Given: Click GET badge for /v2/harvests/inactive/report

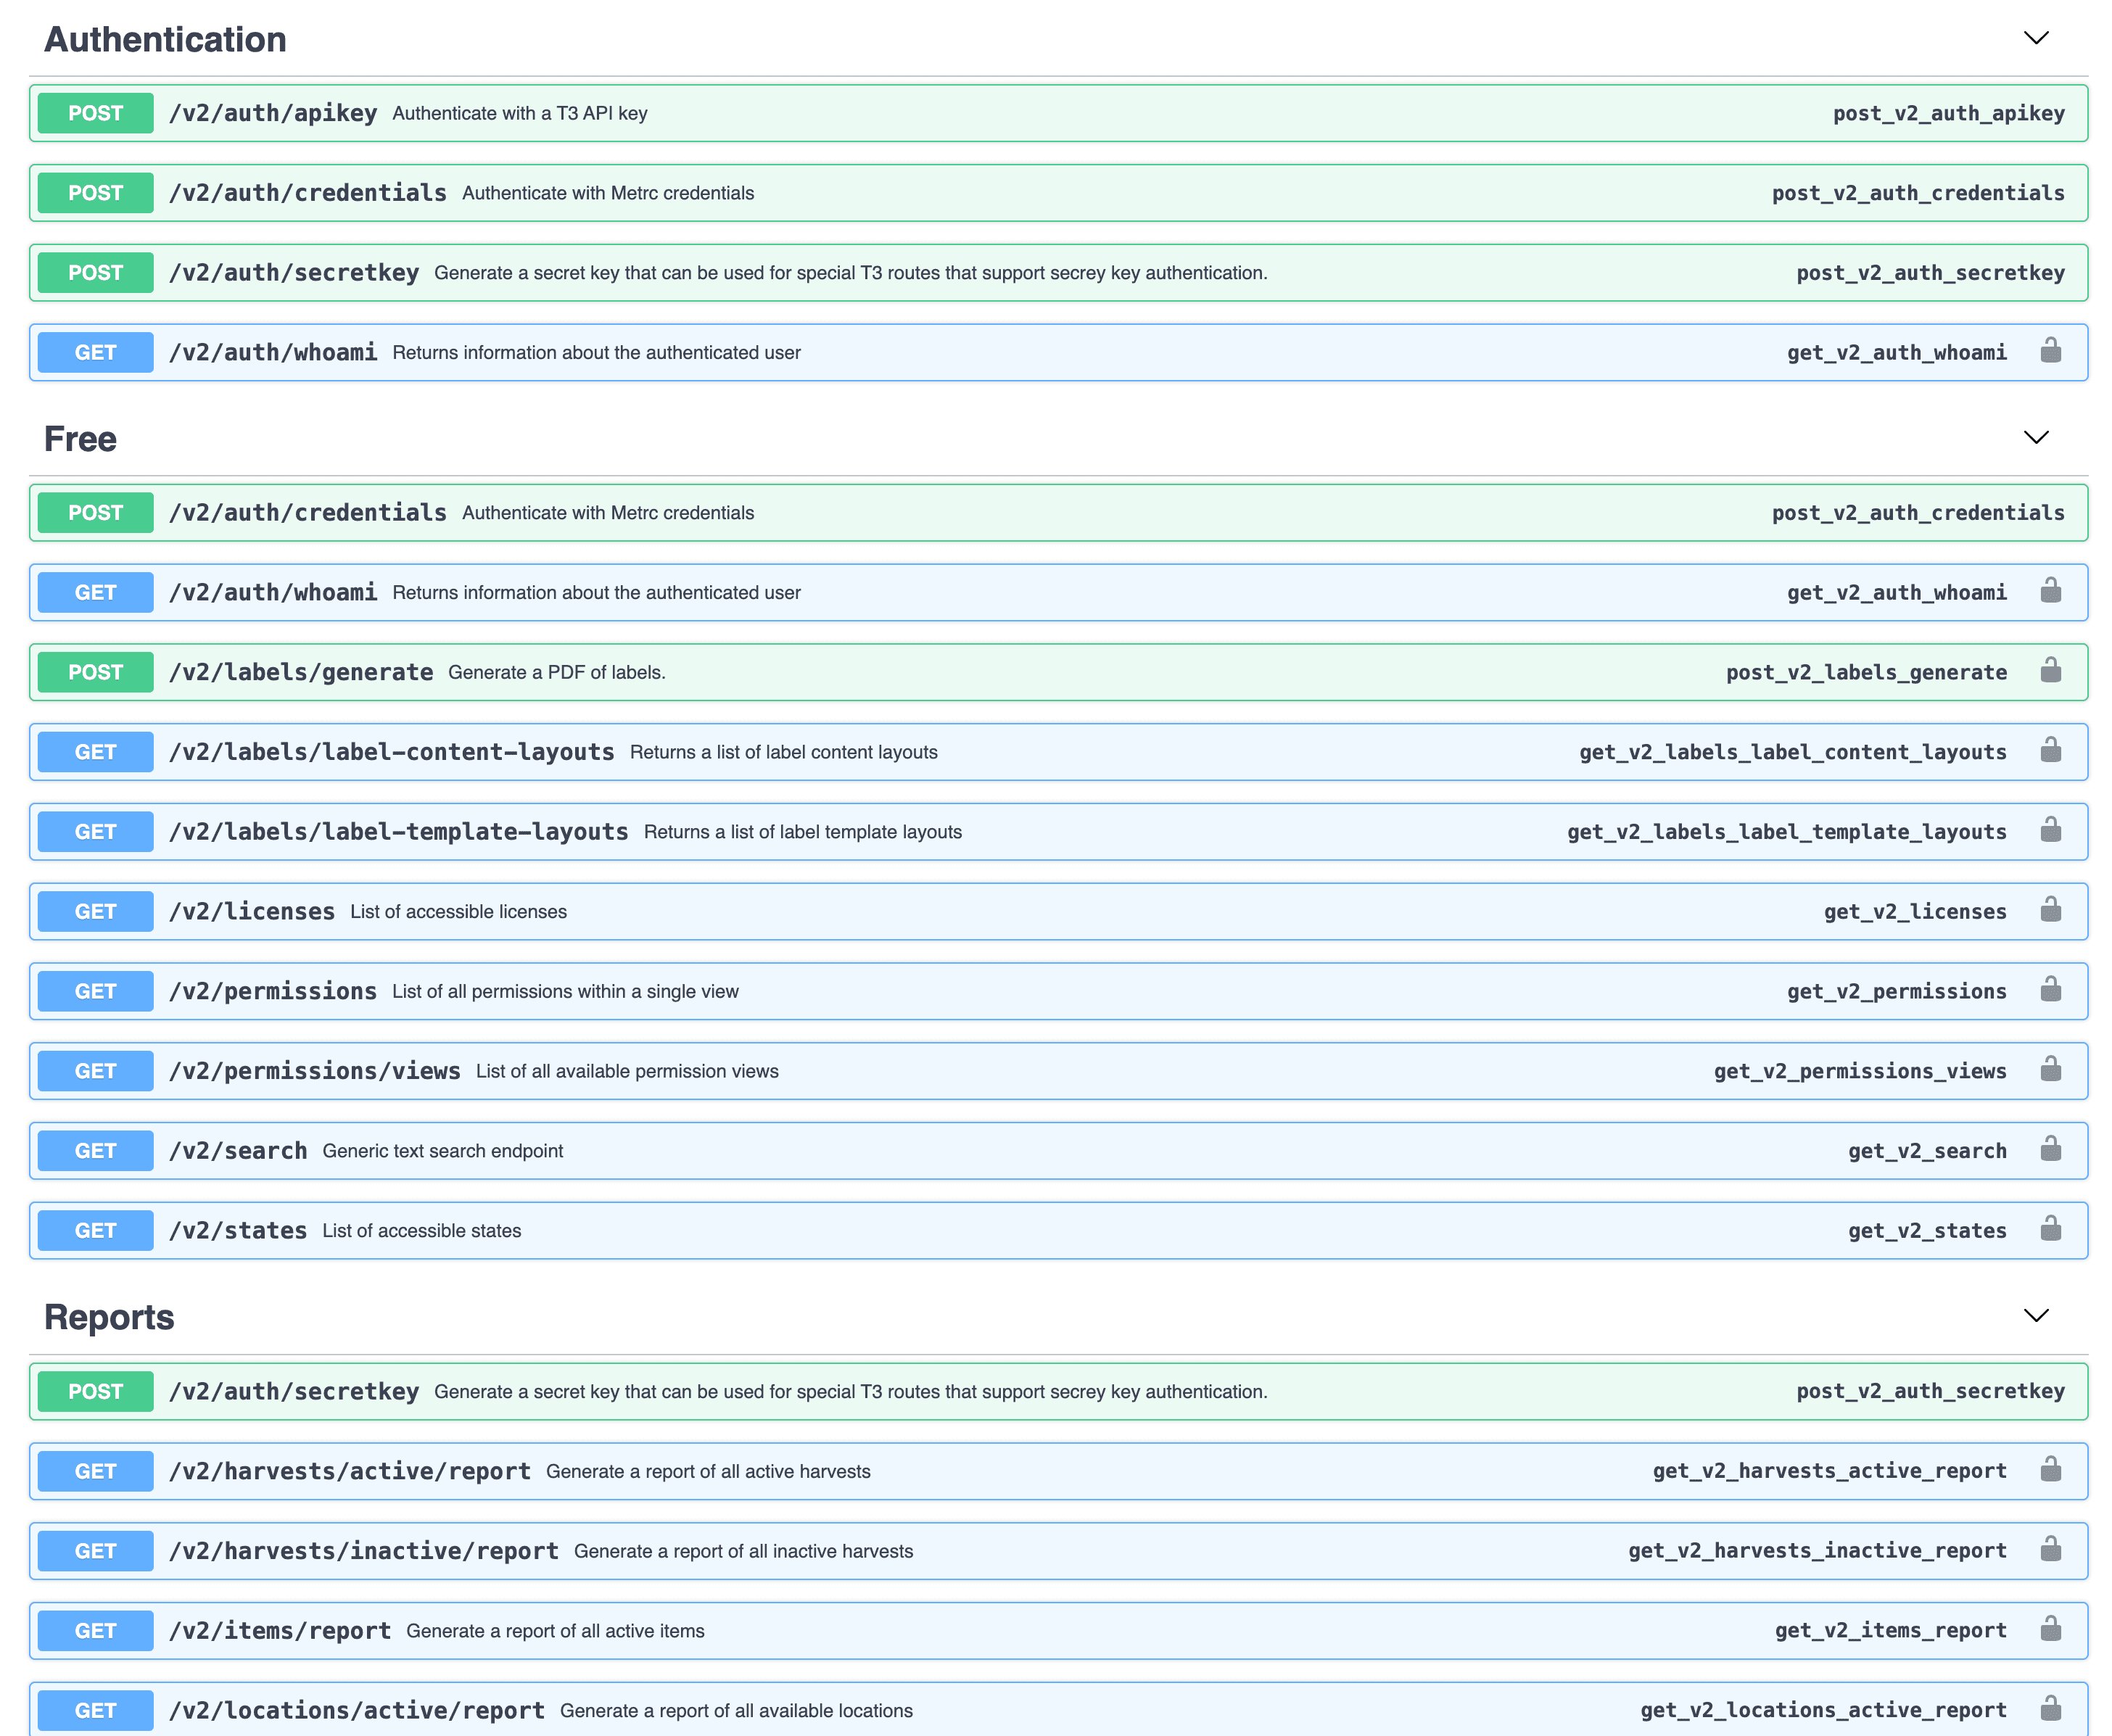Looking at the screenshot, I should point(96,1551).
